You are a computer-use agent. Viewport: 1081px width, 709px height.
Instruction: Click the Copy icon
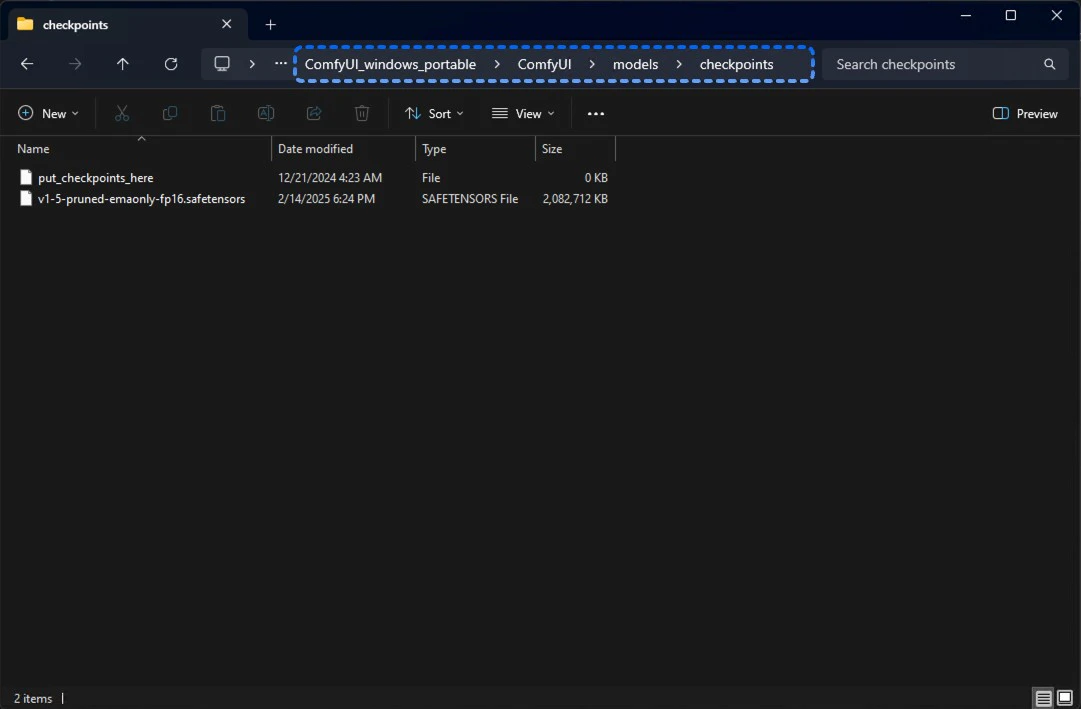(170, 113)
